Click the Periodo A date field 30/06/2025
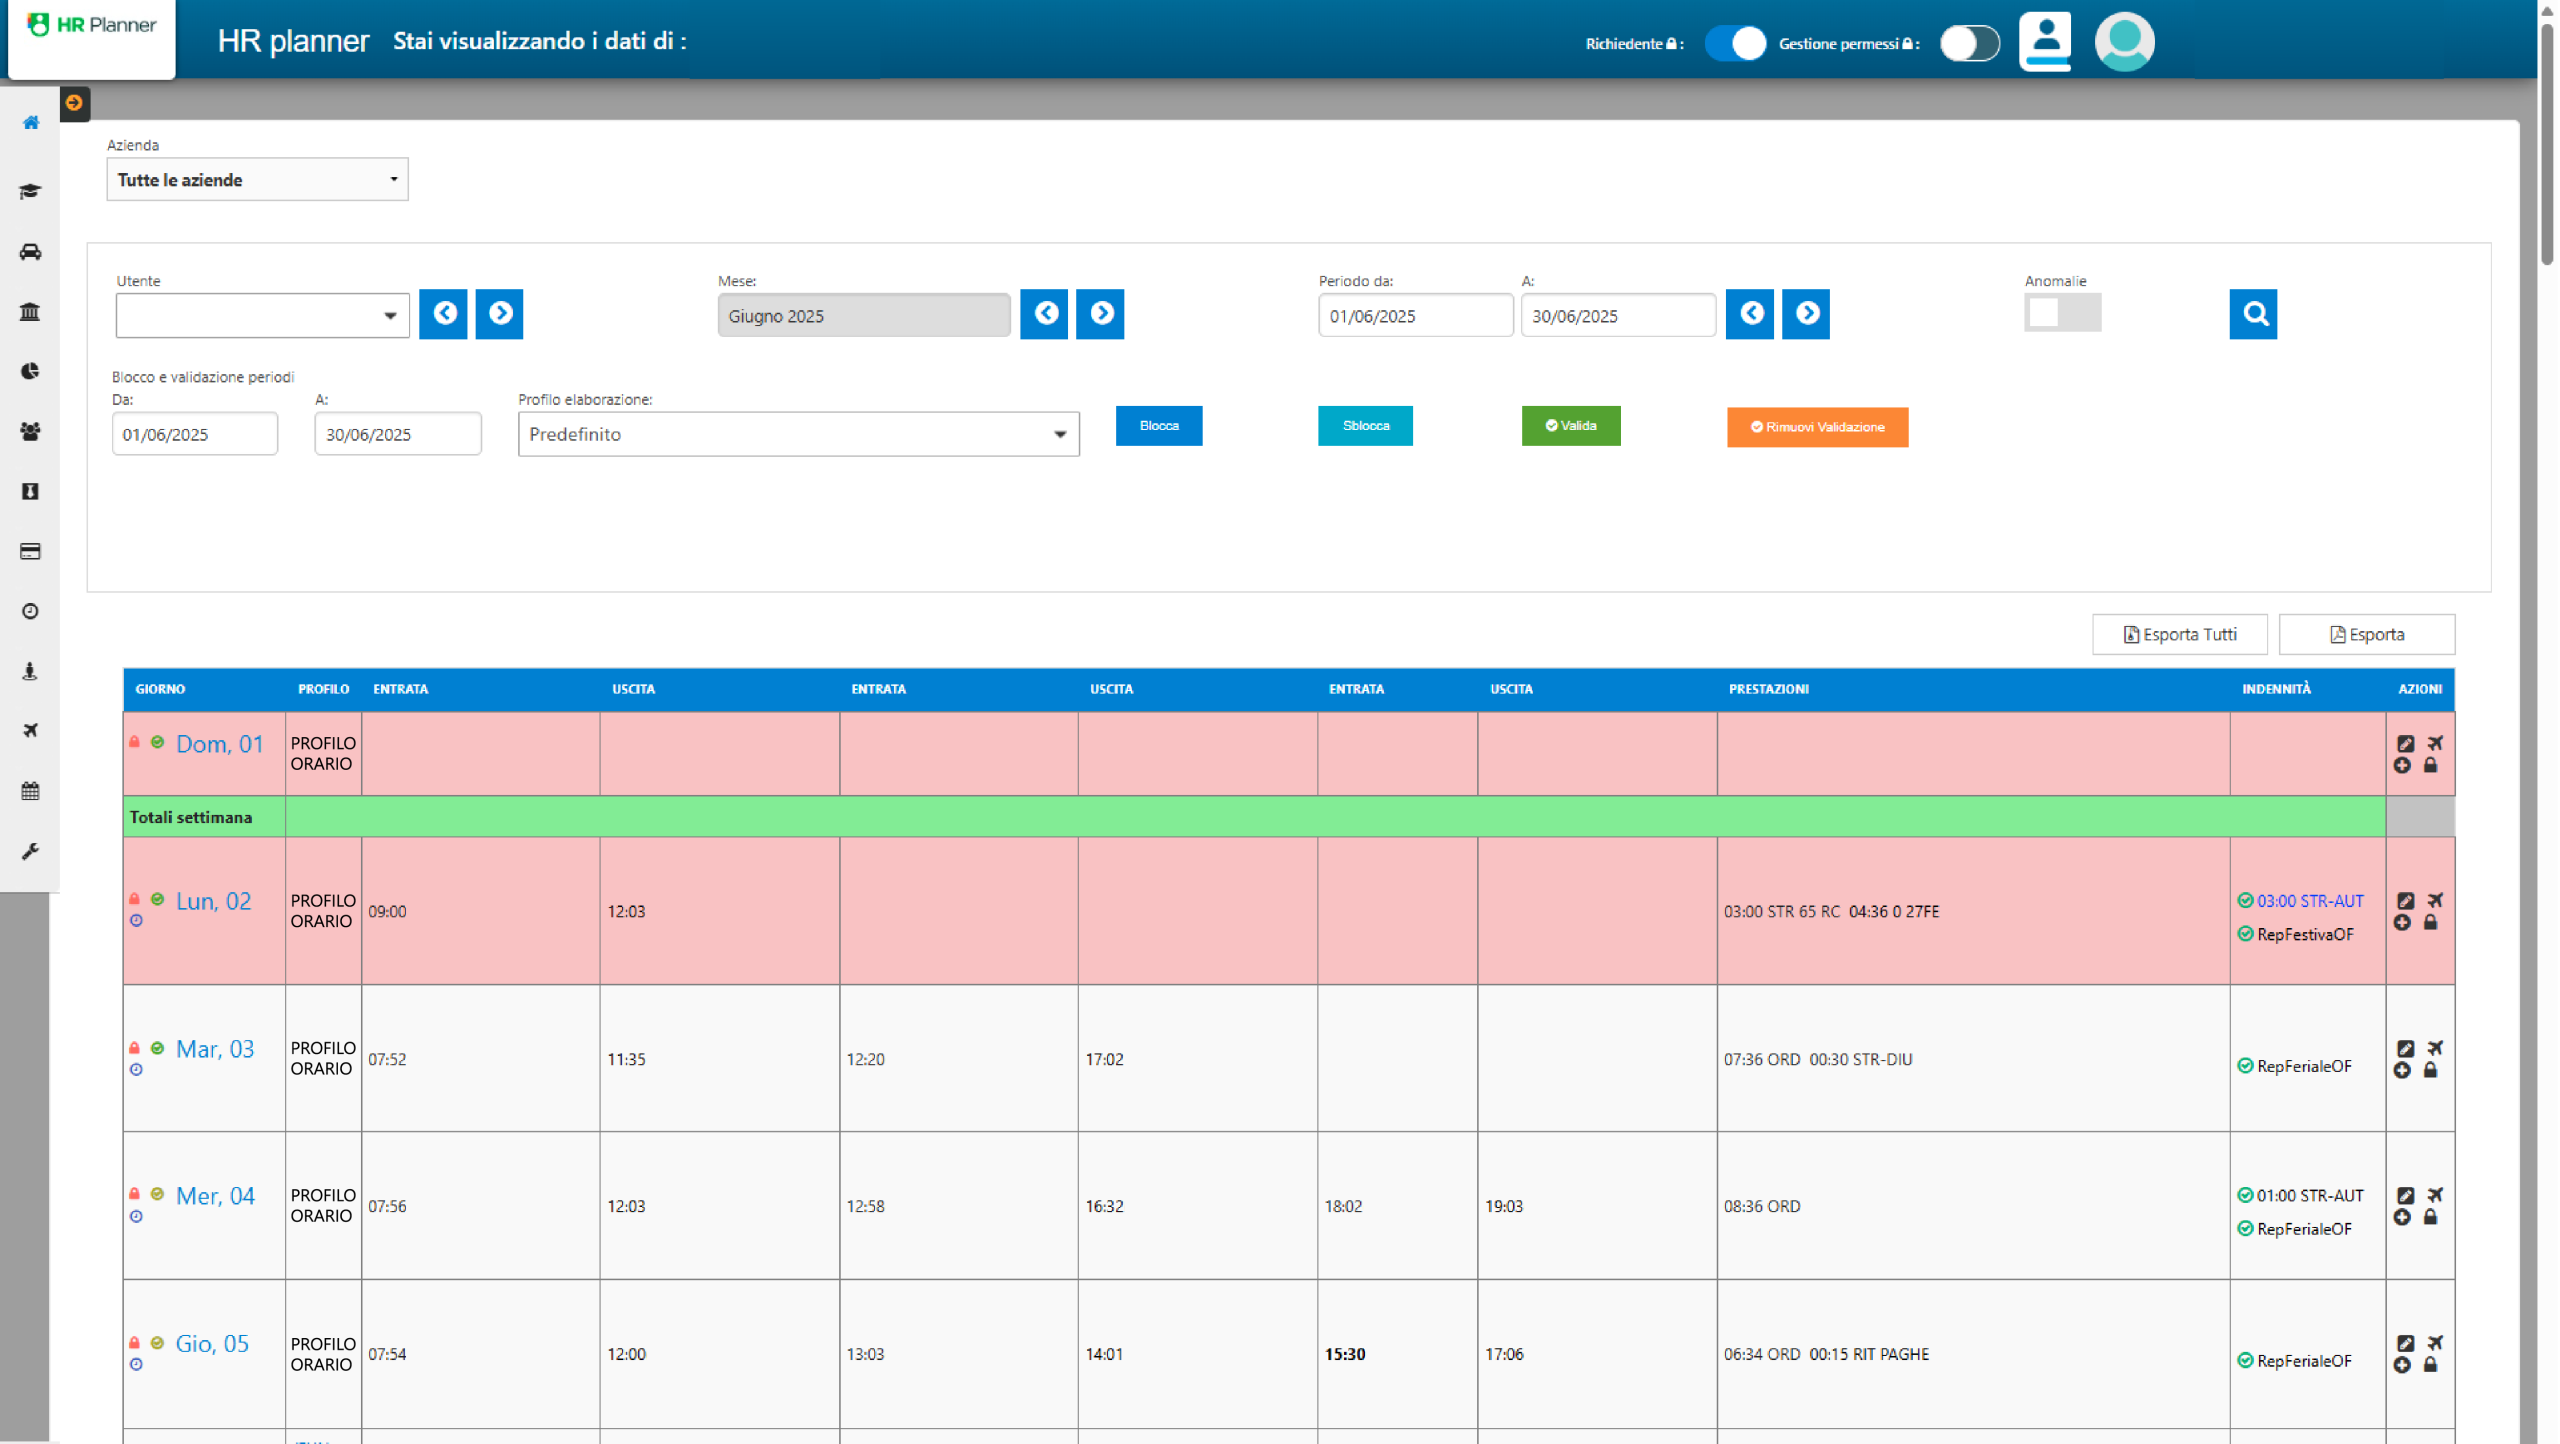 pyautogui.click(x=1618, y=316)
